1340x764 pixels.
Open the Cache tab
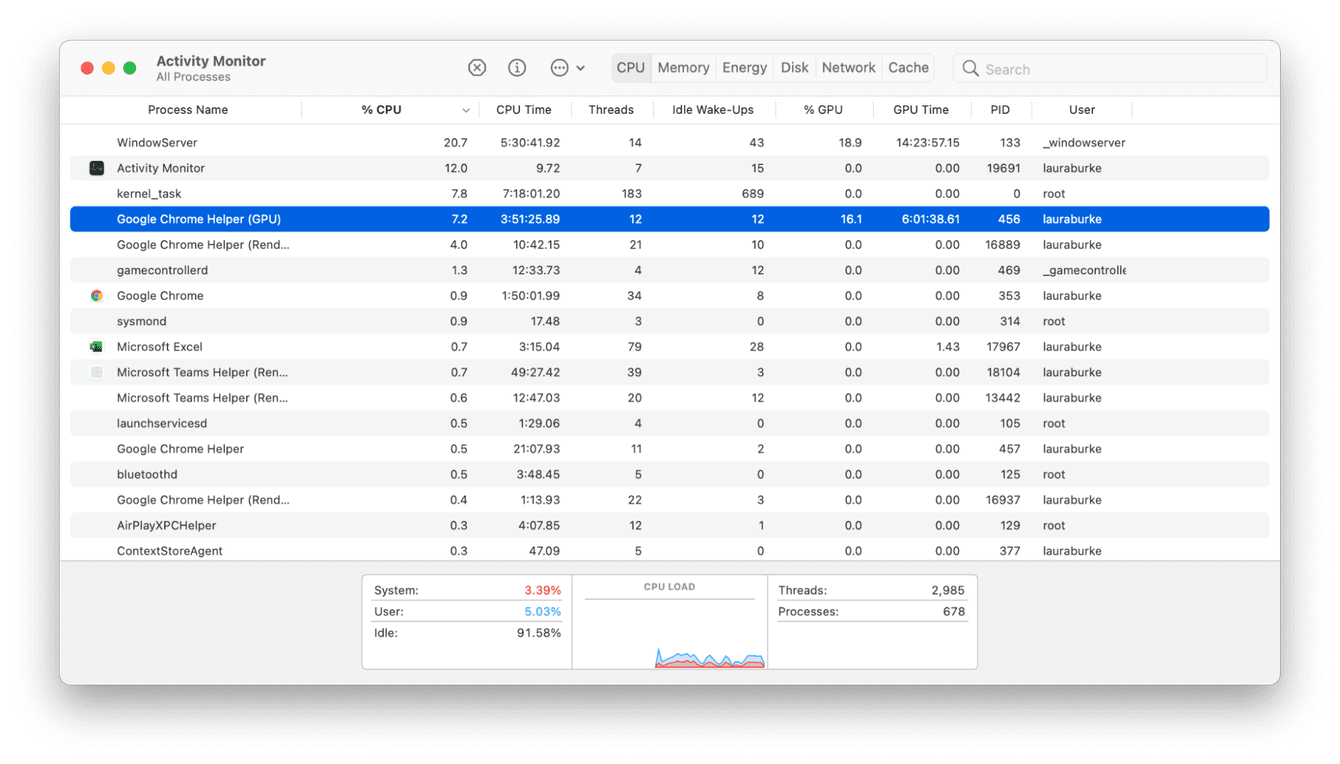pos(907,67)
